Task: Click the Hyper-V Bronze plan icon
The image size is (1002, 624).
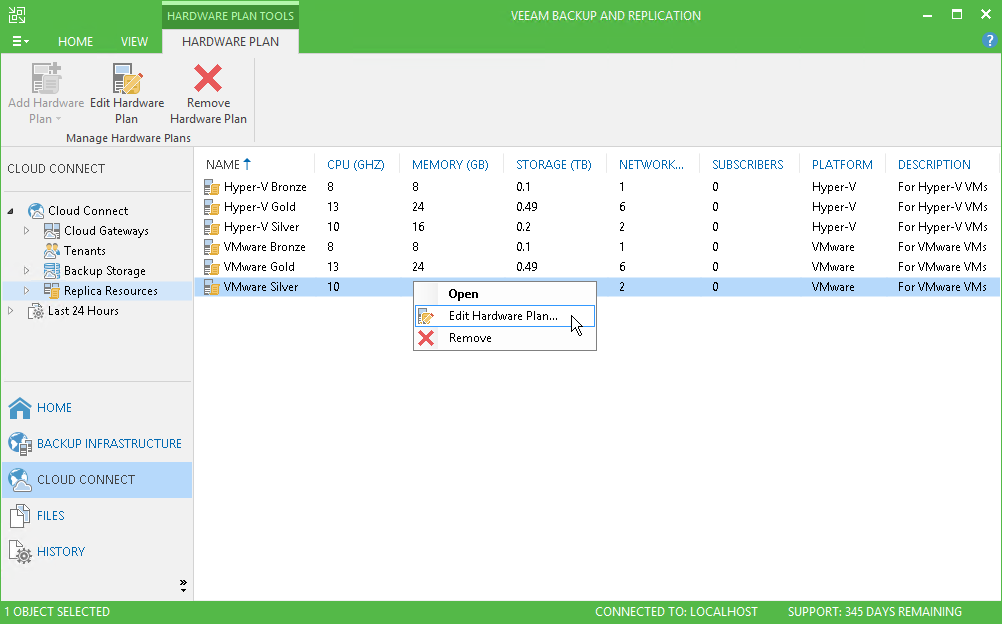Action: pyautogui.click(x=212, y=187)
